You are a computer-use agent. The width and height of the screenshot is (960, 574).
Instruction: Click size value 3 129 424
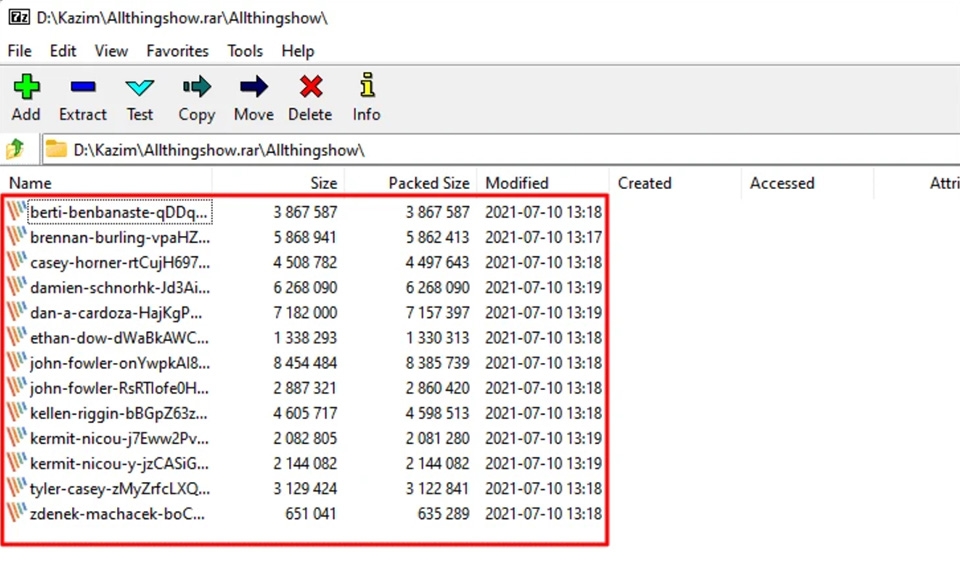click(x=305, y=488)
